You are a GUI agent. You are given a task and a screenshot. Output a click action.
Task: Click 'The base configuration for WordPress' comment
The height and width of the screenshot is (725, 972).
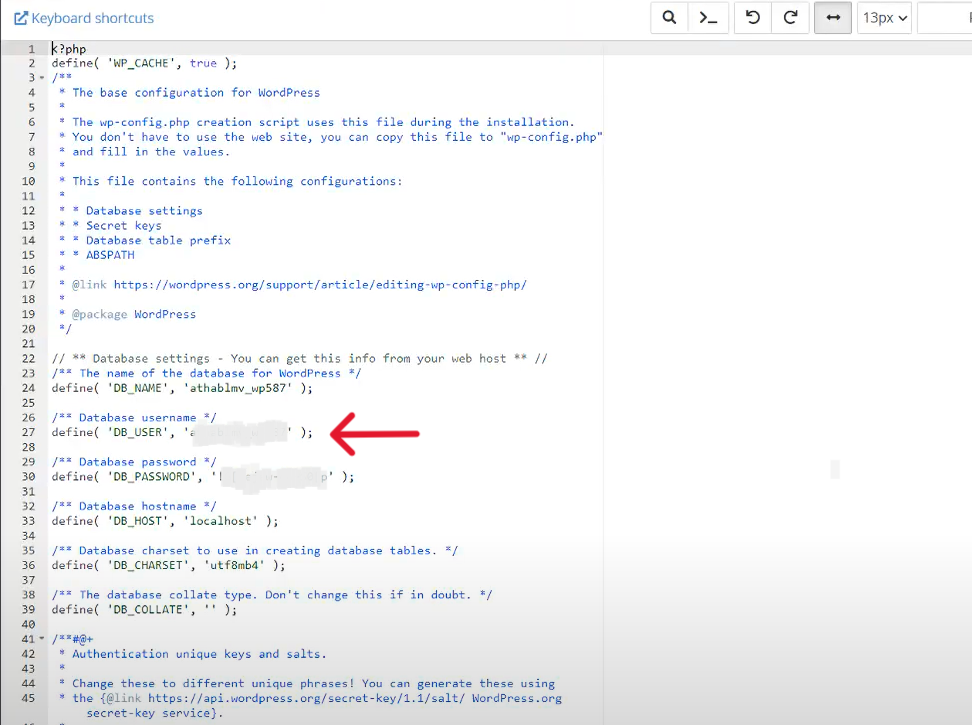(196, 92)
